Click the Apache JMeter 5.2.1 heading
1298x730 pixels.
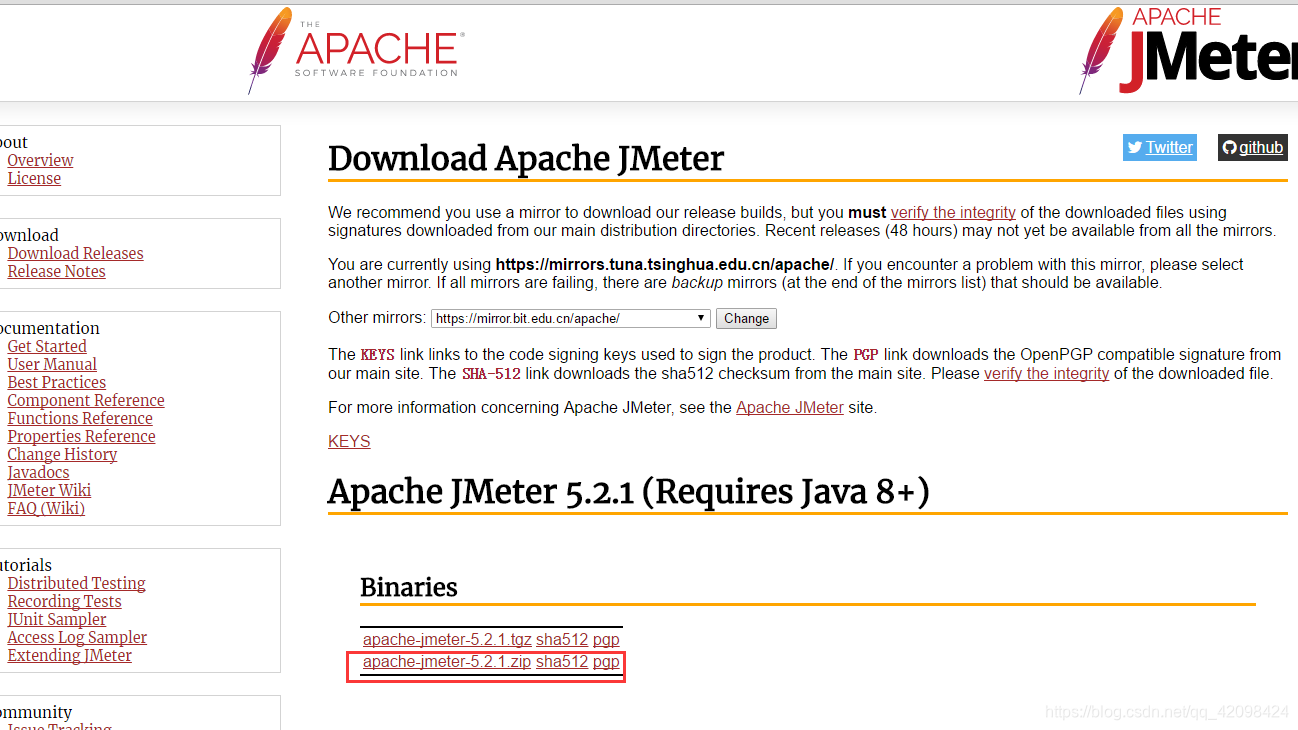629,491
